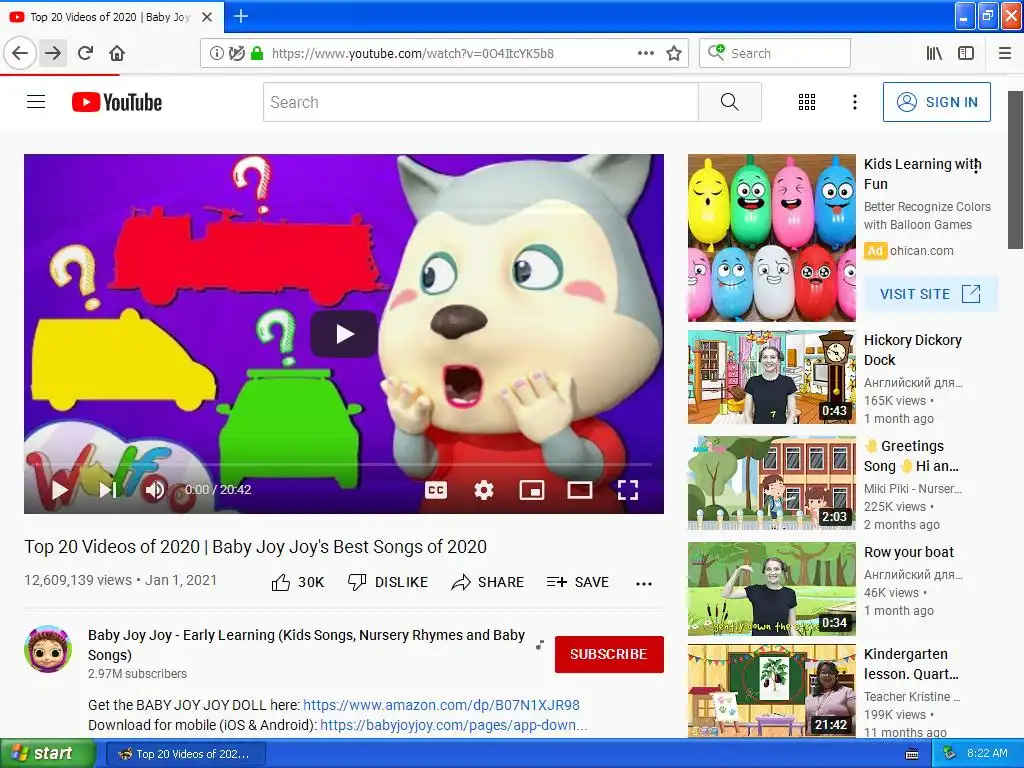Open YouTube settings three-dot menu
Image resolution: width=1024 pixels, height=768 pixels.
[x=854, y=102]
